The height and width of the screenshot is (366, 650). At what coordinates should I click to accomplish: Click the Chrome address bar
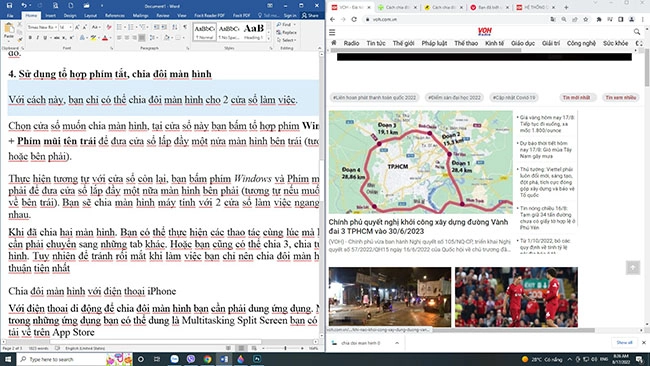point(456,19)
